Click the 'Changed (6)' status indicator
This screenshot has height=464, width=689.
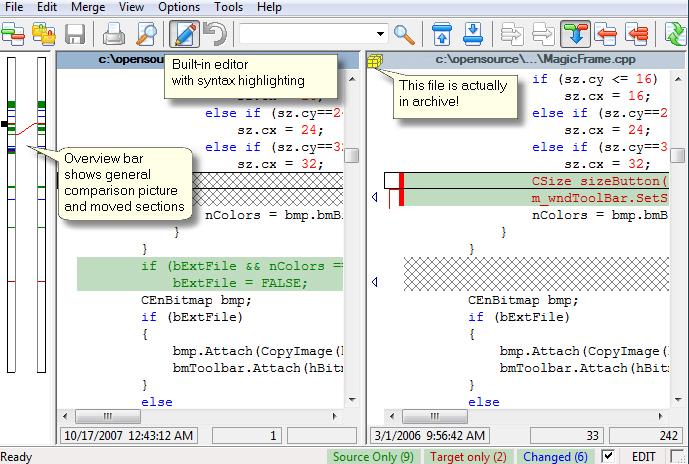(555, 457)
